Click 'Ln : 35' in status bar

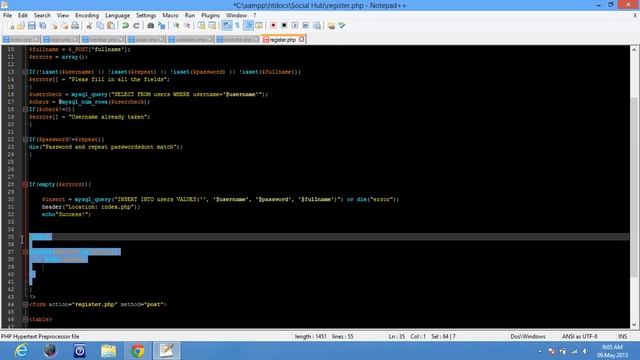pos(396,337)
